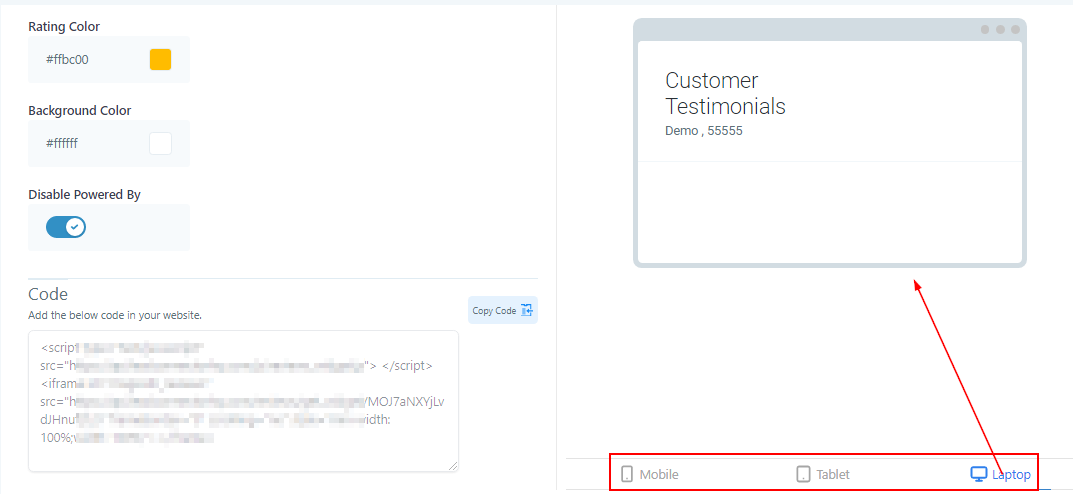Click inside the embed code text area

[x=243, y=400]
